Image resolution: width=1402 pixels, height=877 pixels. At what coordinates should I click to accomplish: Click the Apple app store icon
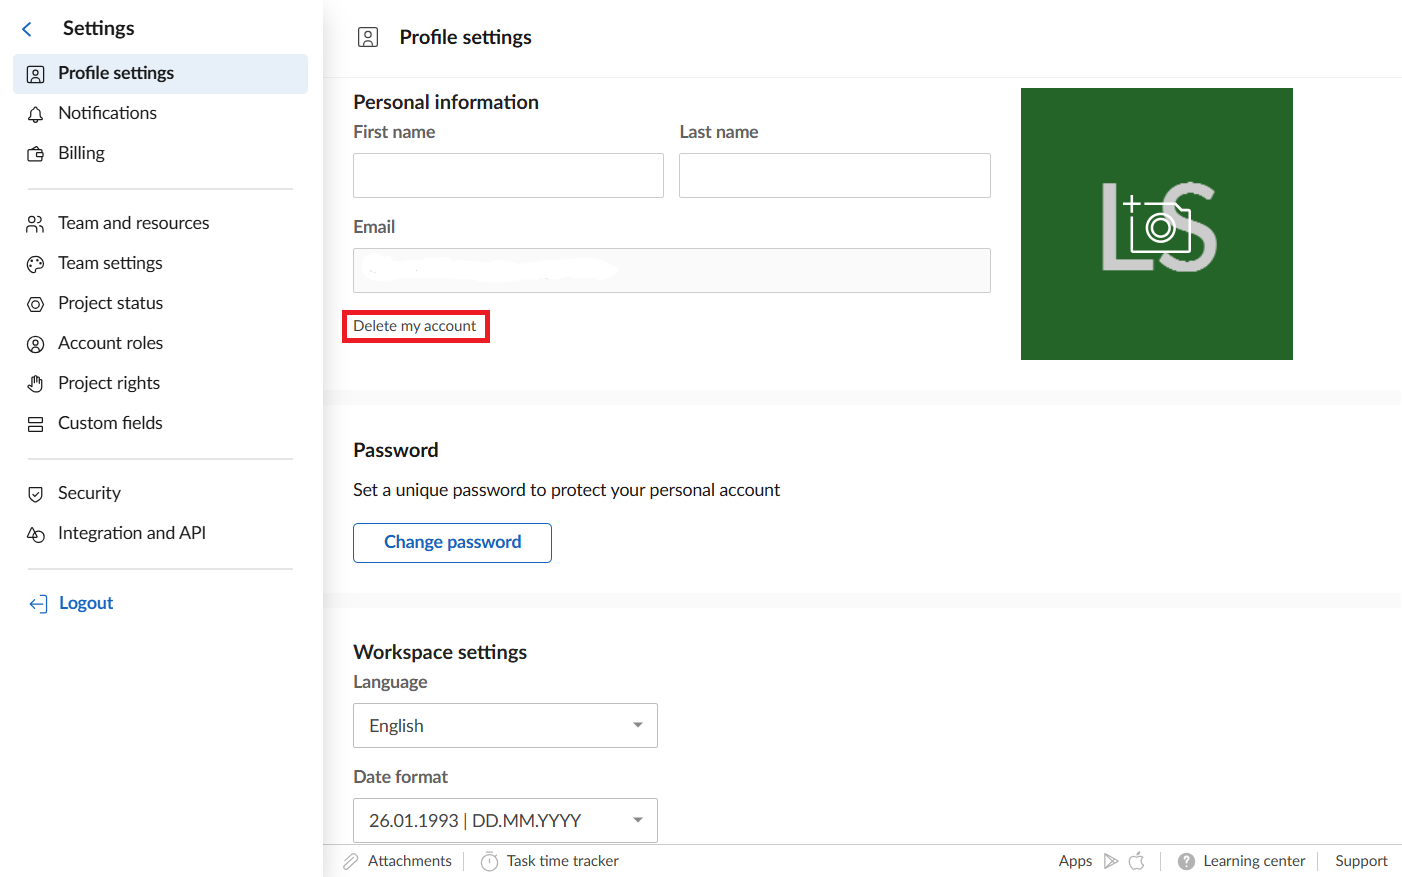point(1137,861)
